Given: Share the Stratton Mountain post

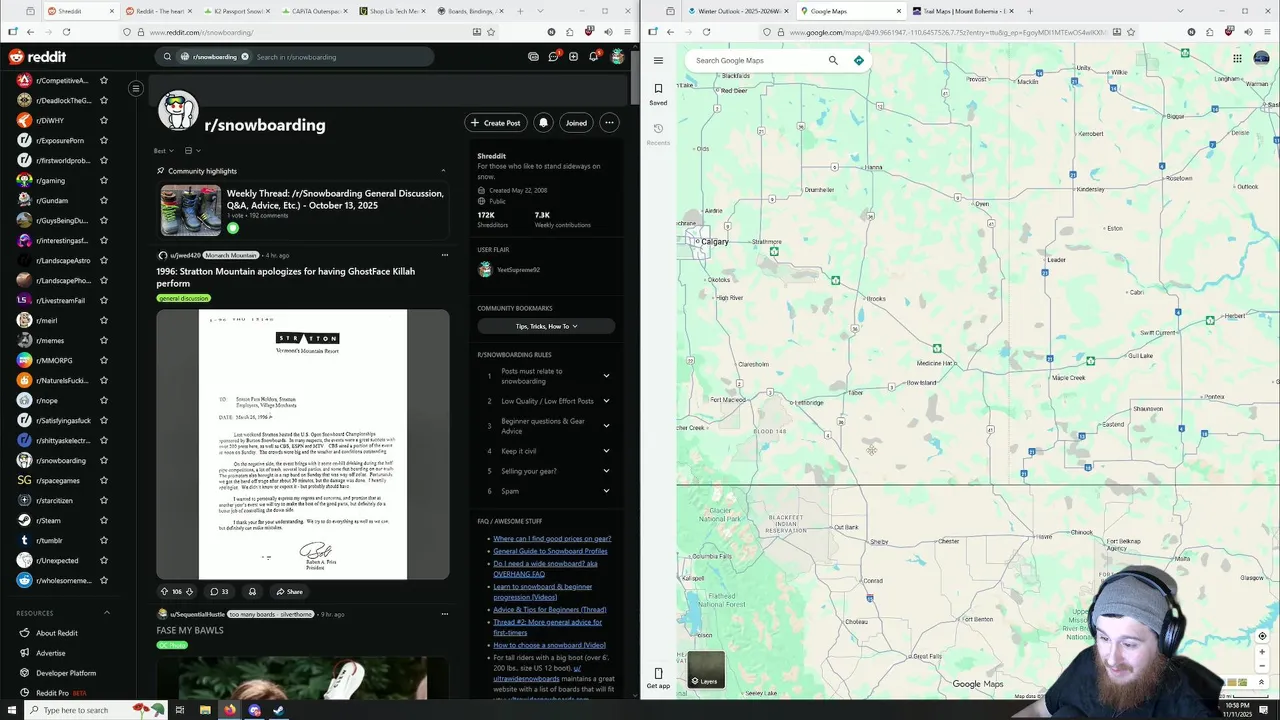Looking at the screenshot, I should point(289,591).
